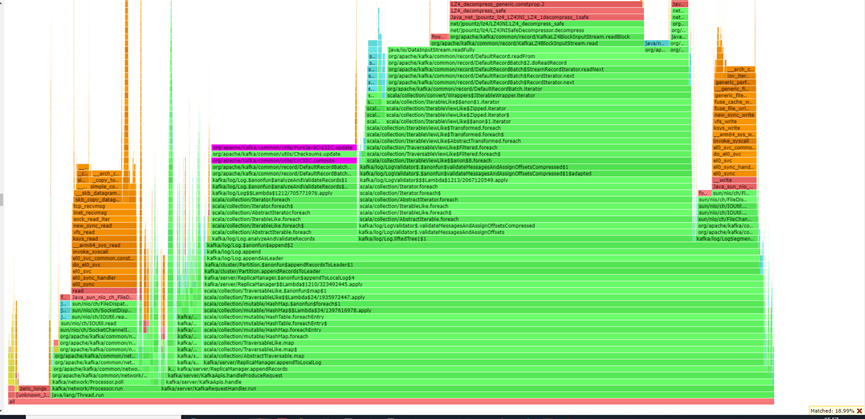Image resolution: width=865 pixels, height=419 pixels.
Task: Click LZ4_decompress_generic.constprop.2 frame
Action: (x=546, y=4)
